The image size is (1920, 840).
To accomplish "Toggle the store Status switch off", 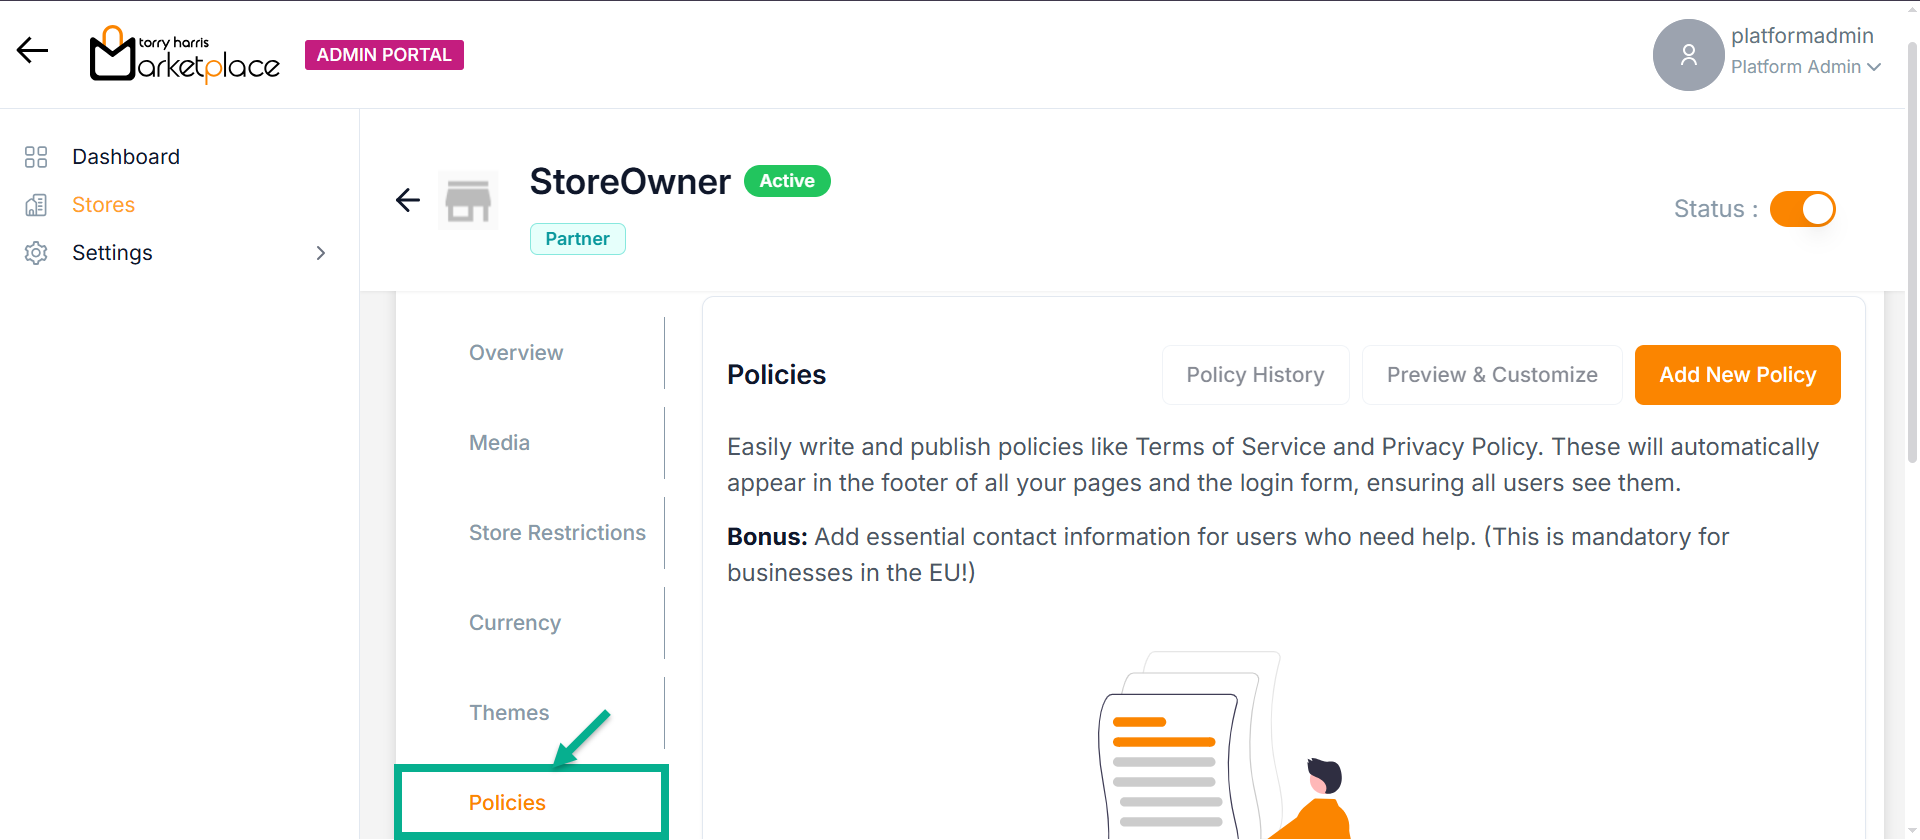I will [1802, 209].
